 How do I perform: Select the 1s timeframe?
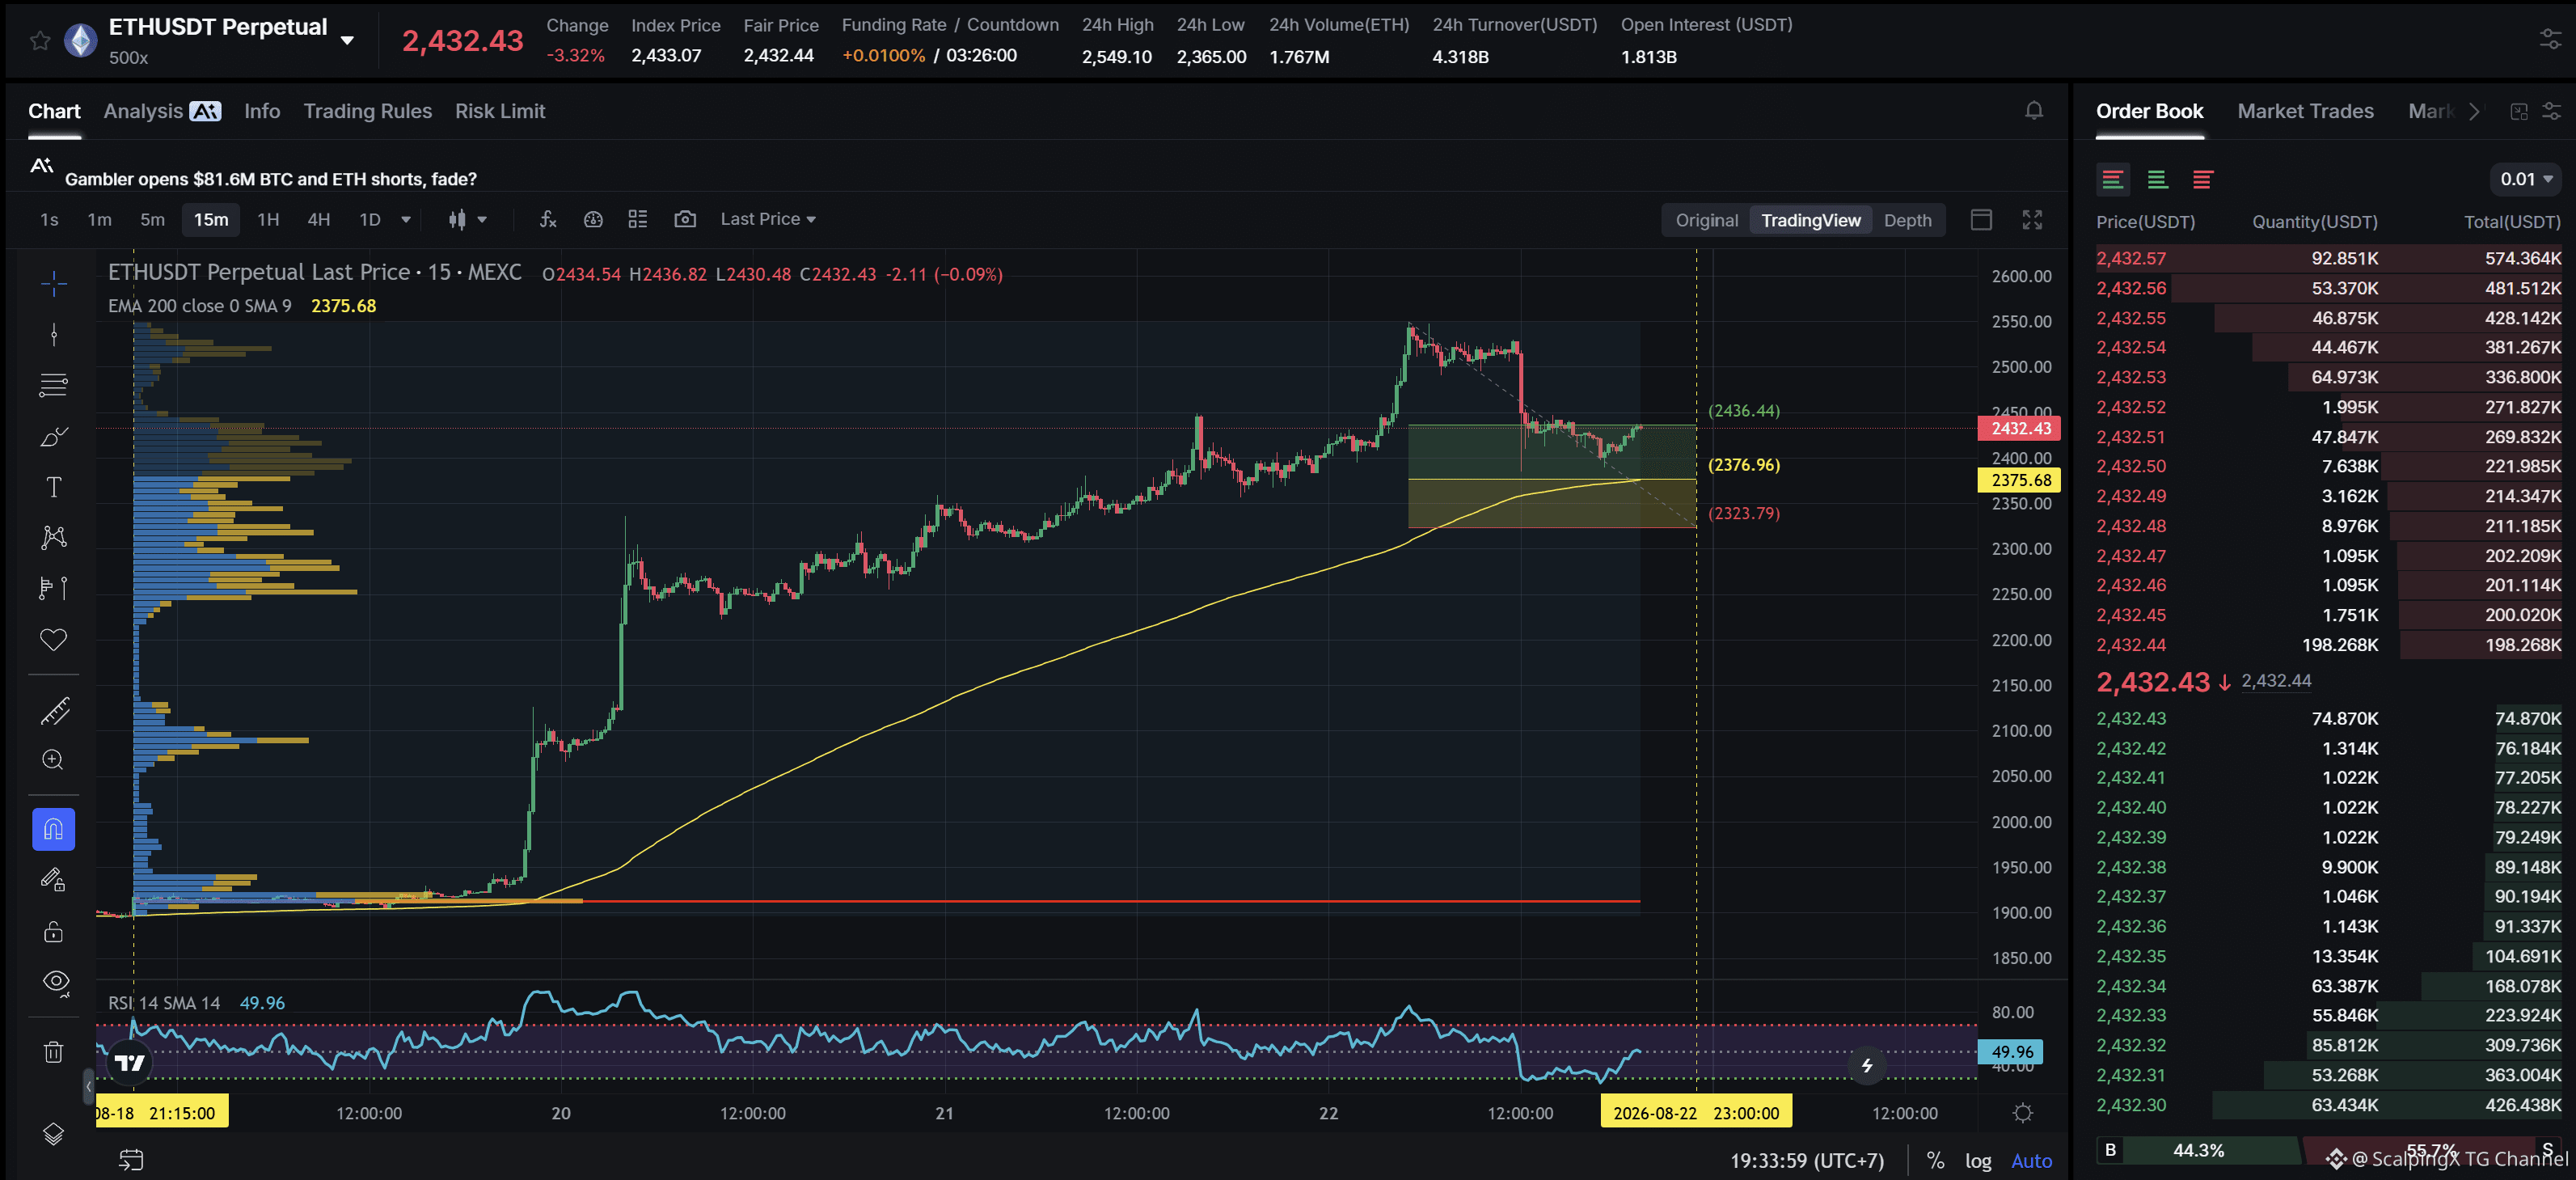pos(49,220)
